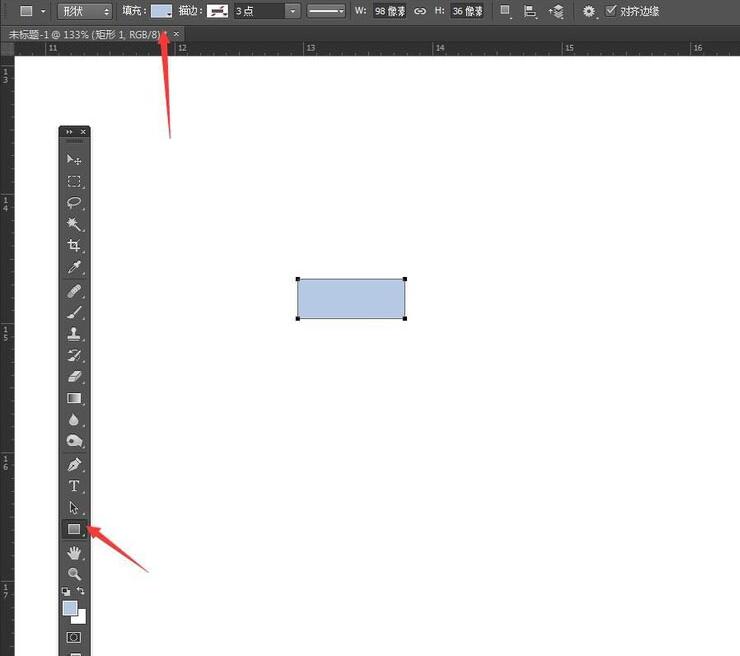Open the stroke width dropdown arrow
740x656 pixels.
[293, 11]
